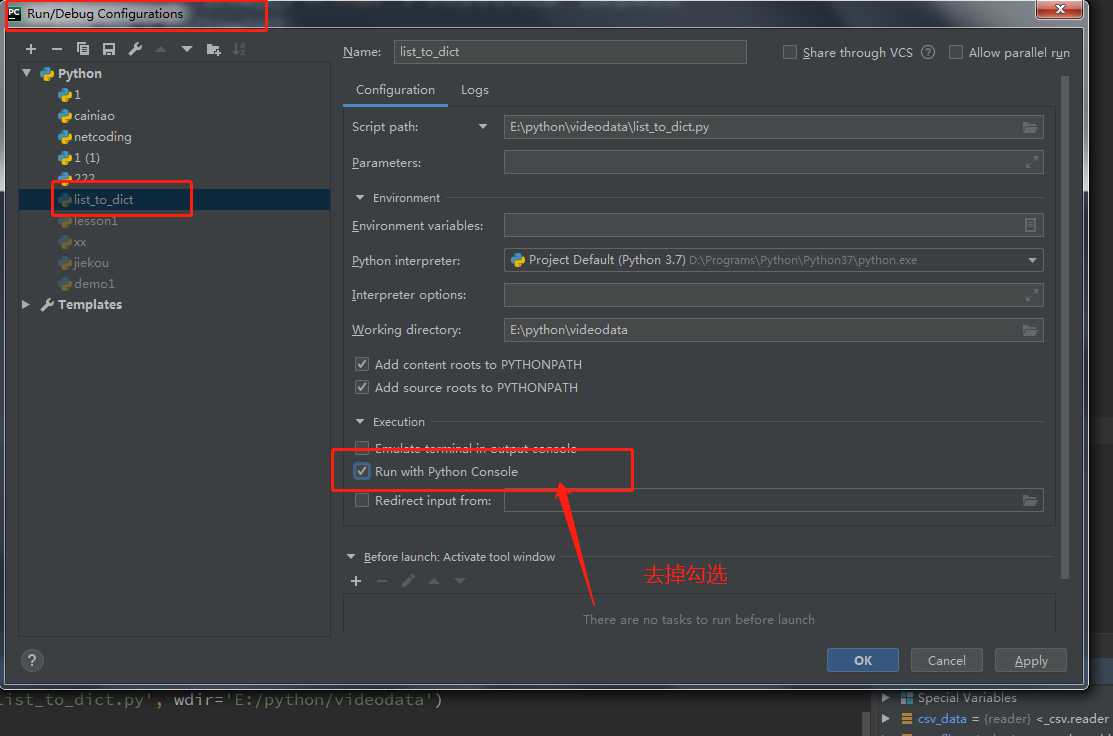Screen dimensions: 1113x736
Task: Add new configuration with plus icon
Action: 31,49
